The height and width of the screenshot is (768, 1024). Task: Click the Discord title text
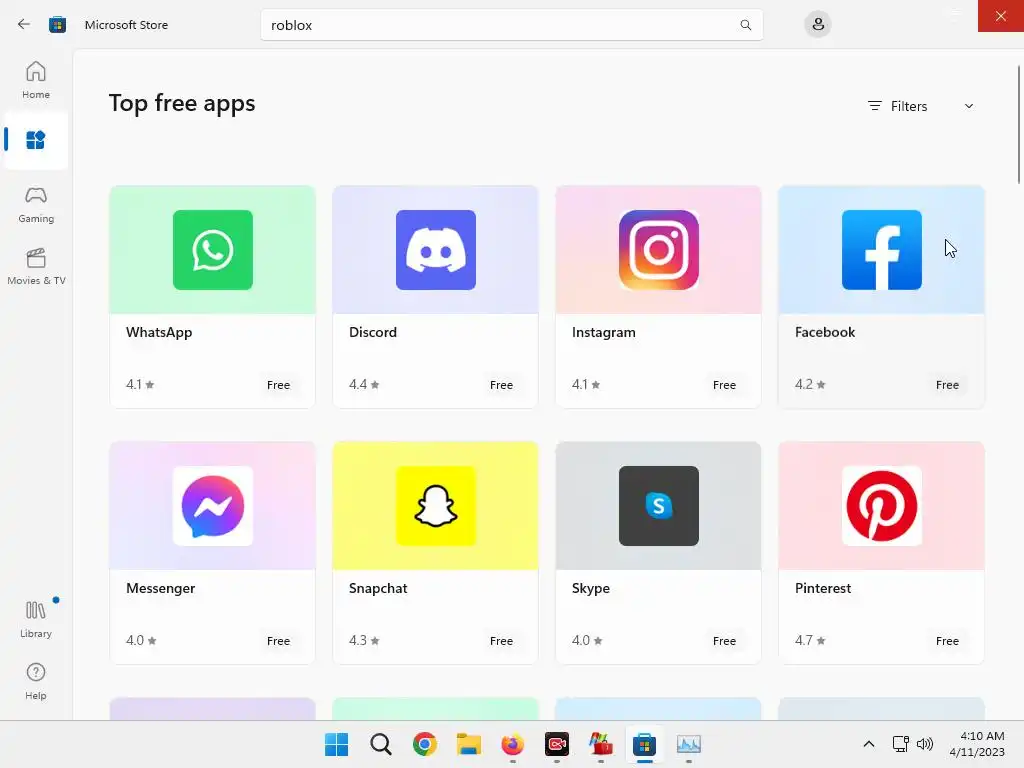pos(373,332)
